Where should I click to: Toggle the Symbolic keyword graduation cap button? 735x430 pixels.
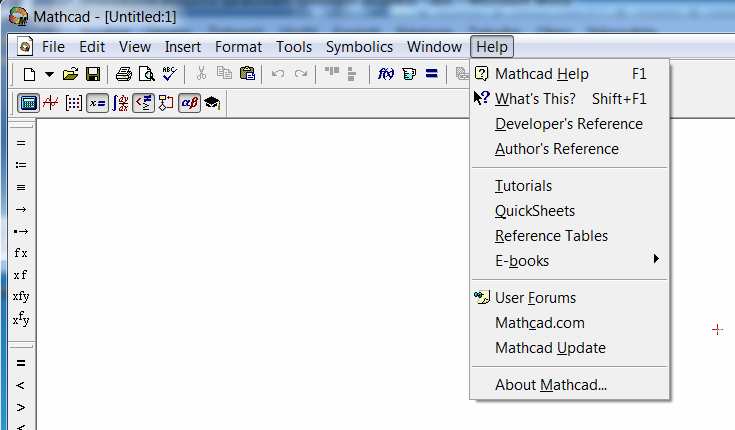tap(212, 102)
